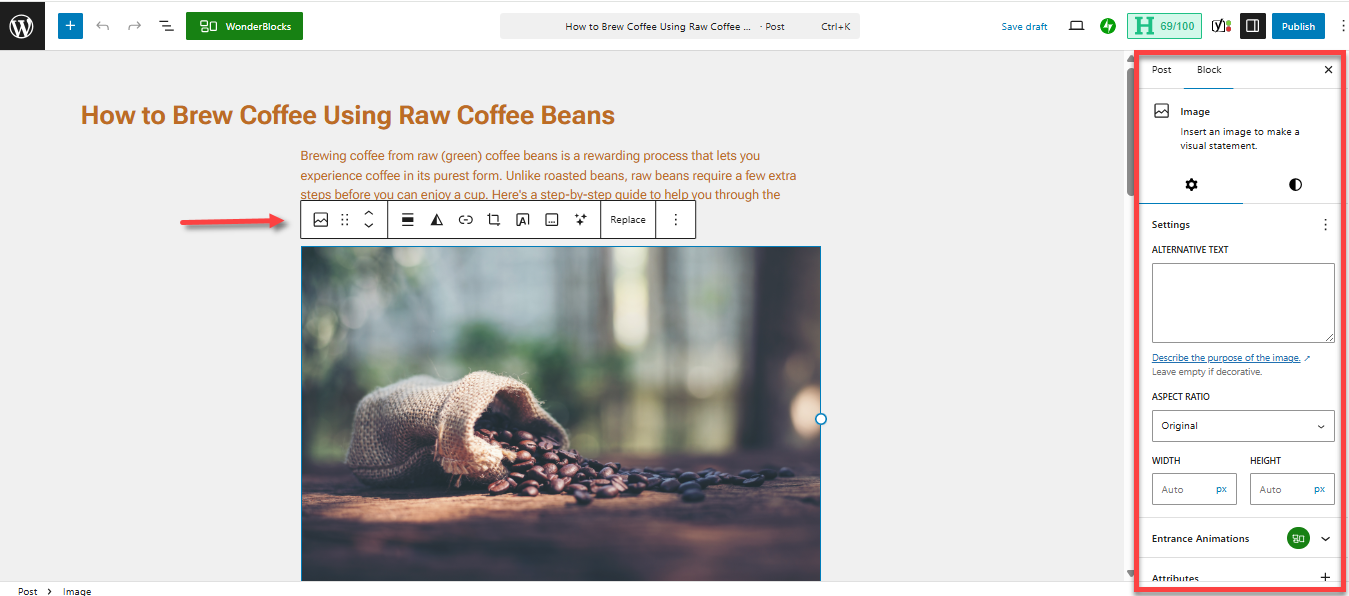Open the AI sparkle tool in toolbar
This screenshot has width=1349, height=596.
(x=580, y=220)
